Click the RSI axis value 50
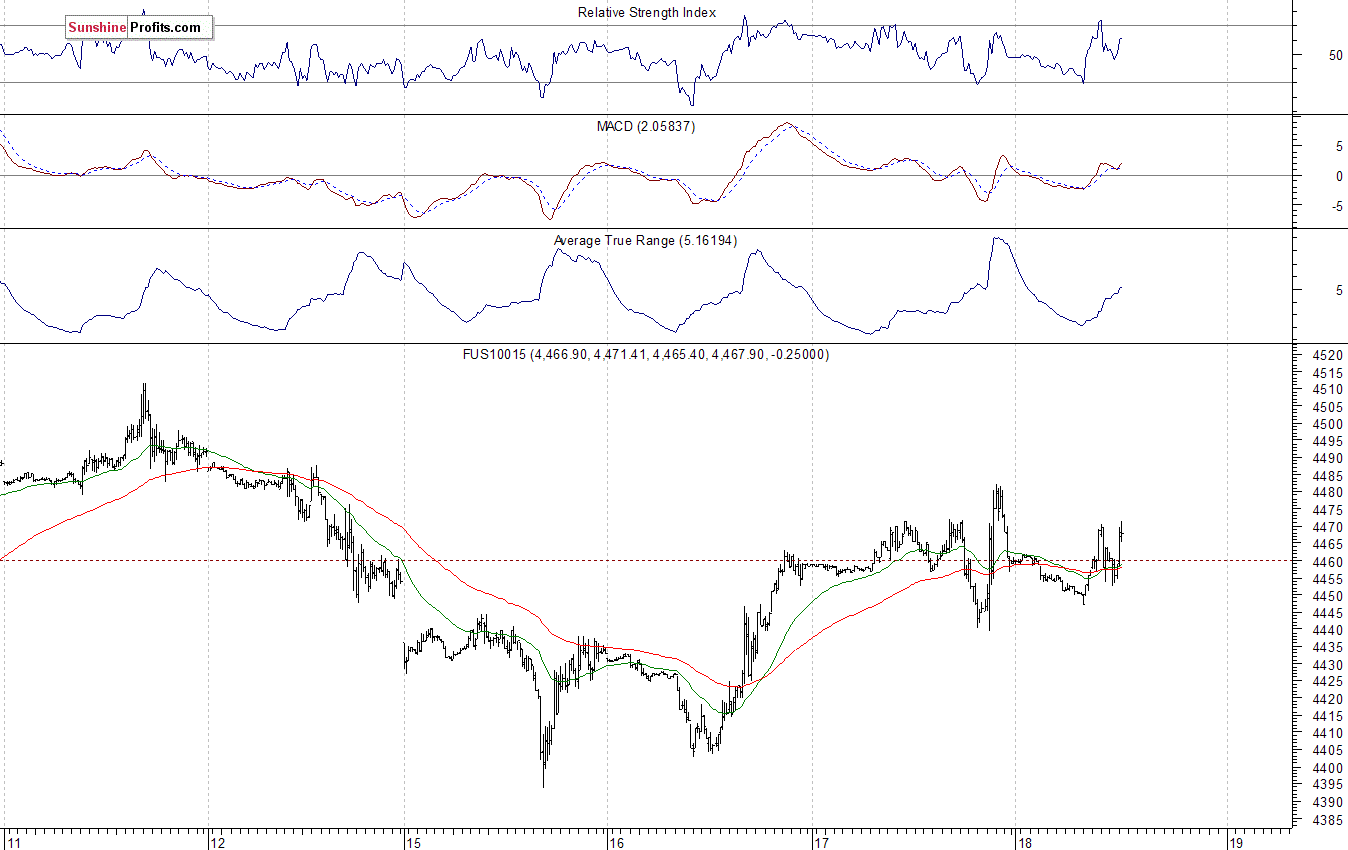The image size is (1348, 850). 1336,56
